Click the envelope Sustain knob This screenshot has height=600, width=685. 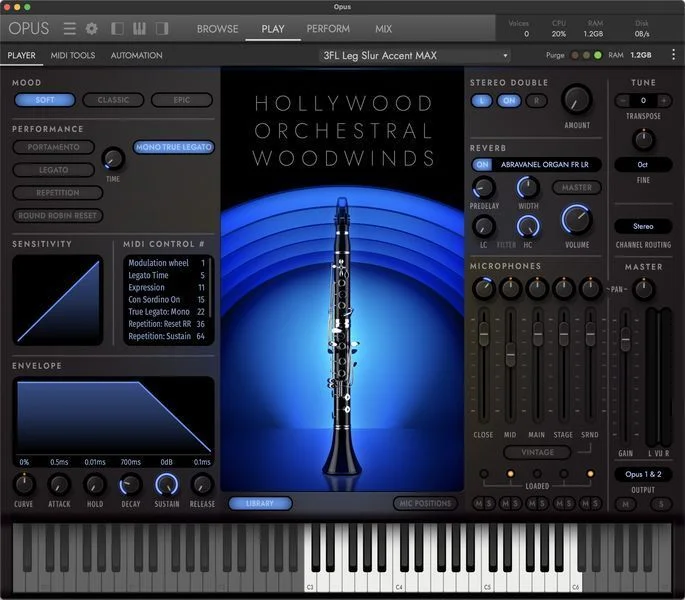(x=166, y=485)
